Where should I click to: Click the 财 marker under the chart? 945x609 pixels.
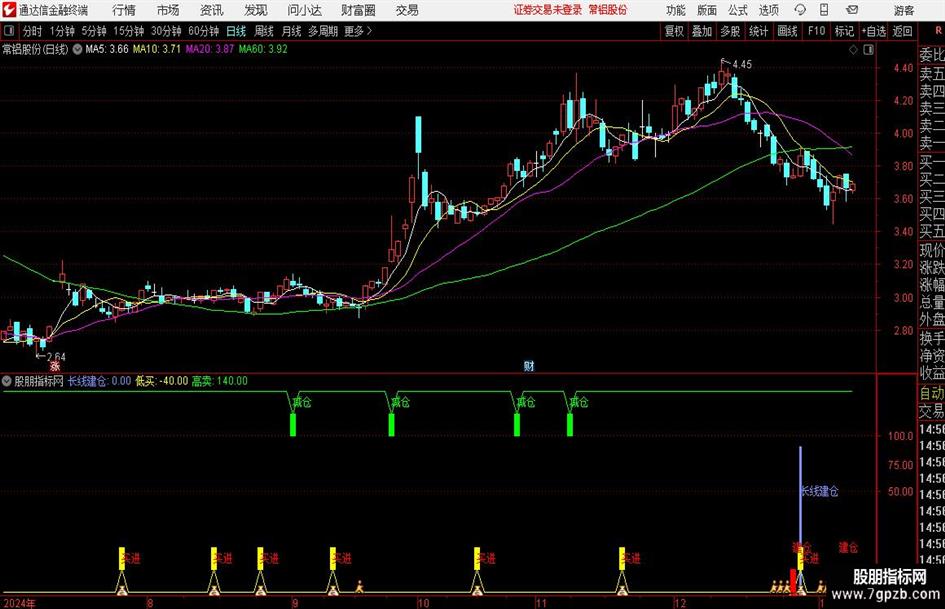tap(529, 366)
